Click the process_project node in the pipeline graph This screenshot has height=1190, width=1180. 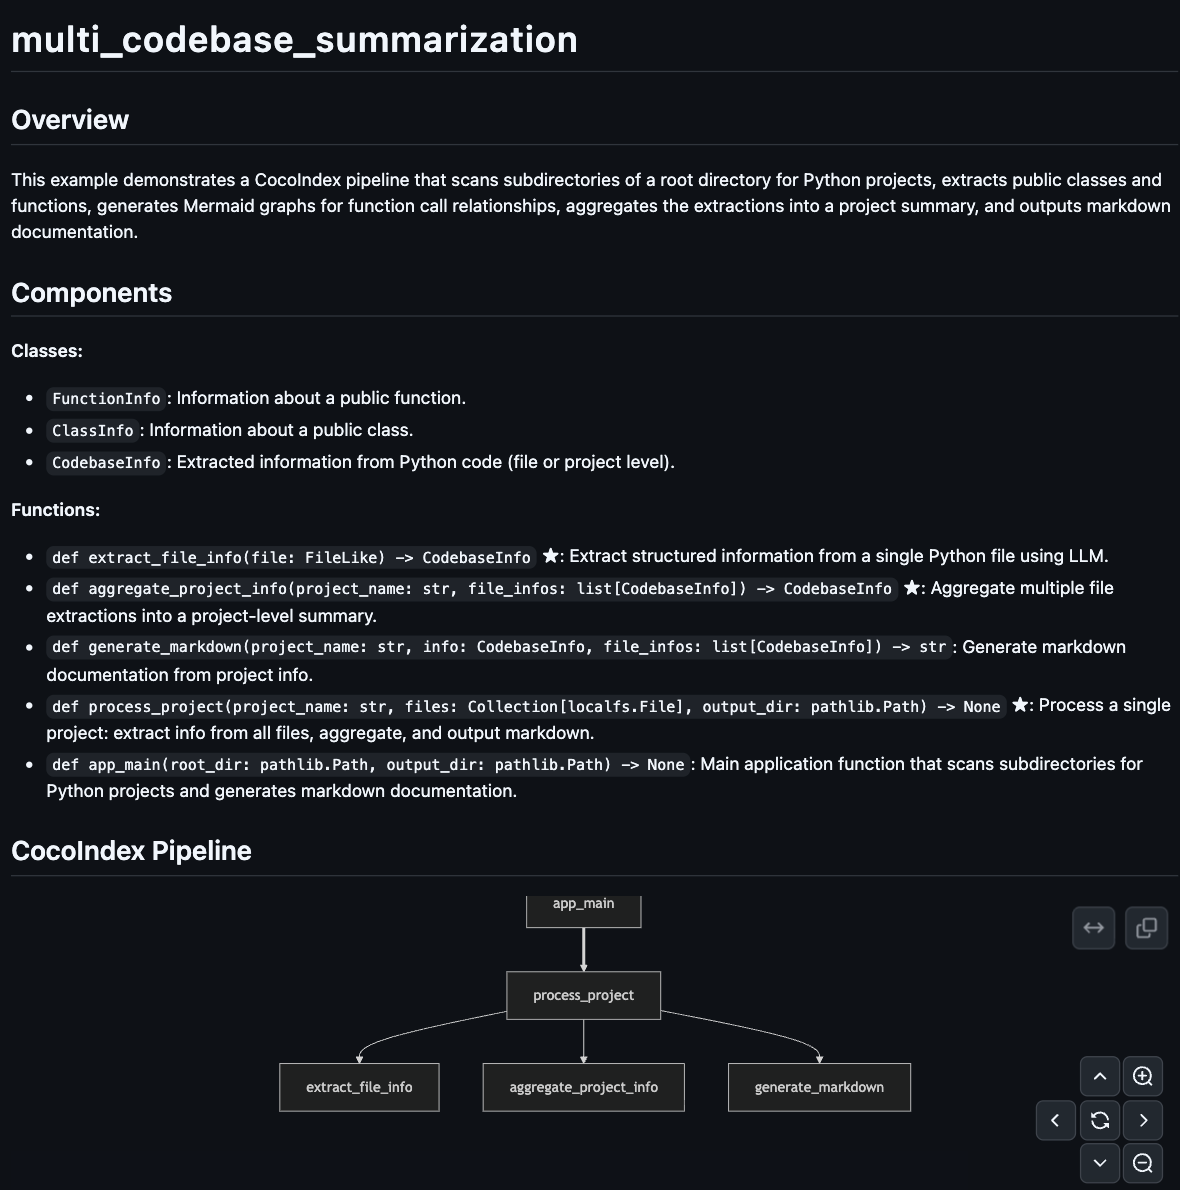(583, 995)
